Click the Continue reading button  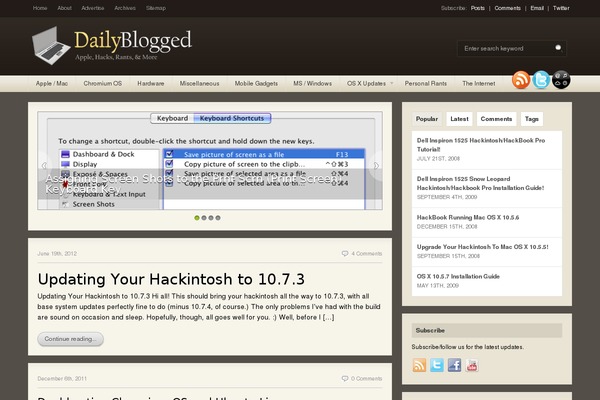(70, 339)
